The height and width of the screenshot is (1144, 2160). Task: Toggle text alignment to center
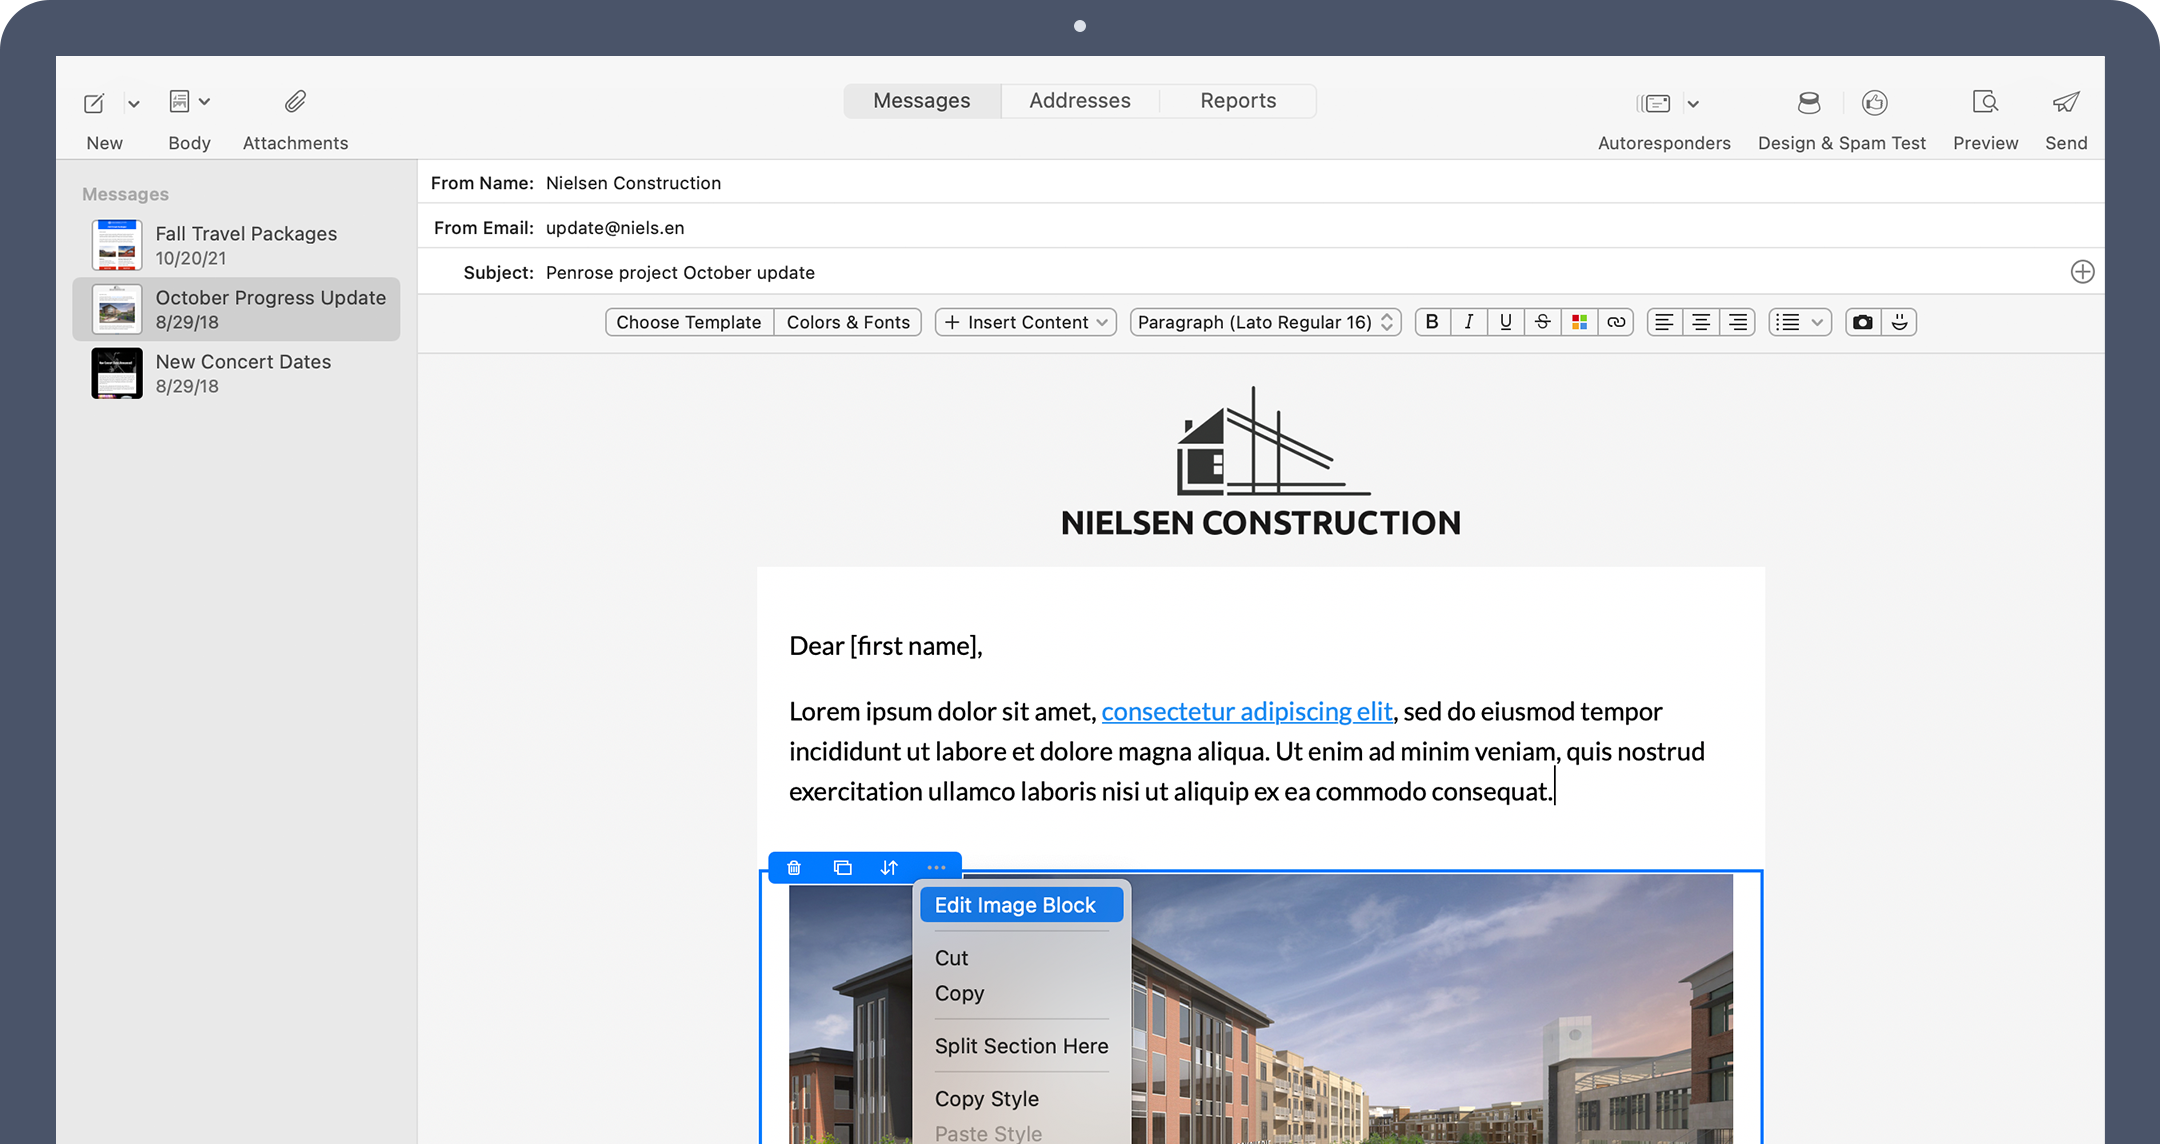(1701, 321)
